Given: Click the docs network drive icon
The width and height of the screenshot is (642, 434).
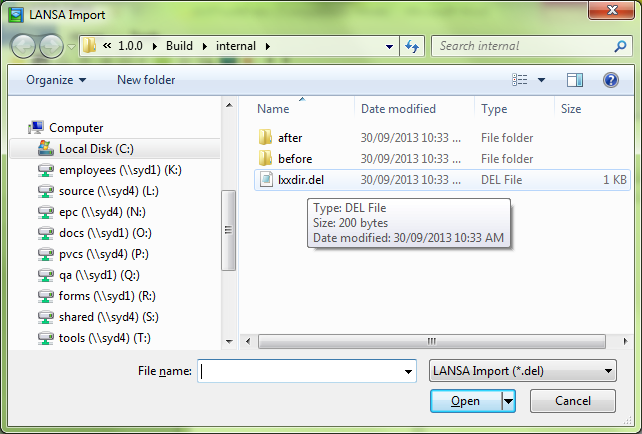Looking at the screenshot, I should tap(46, 233).
